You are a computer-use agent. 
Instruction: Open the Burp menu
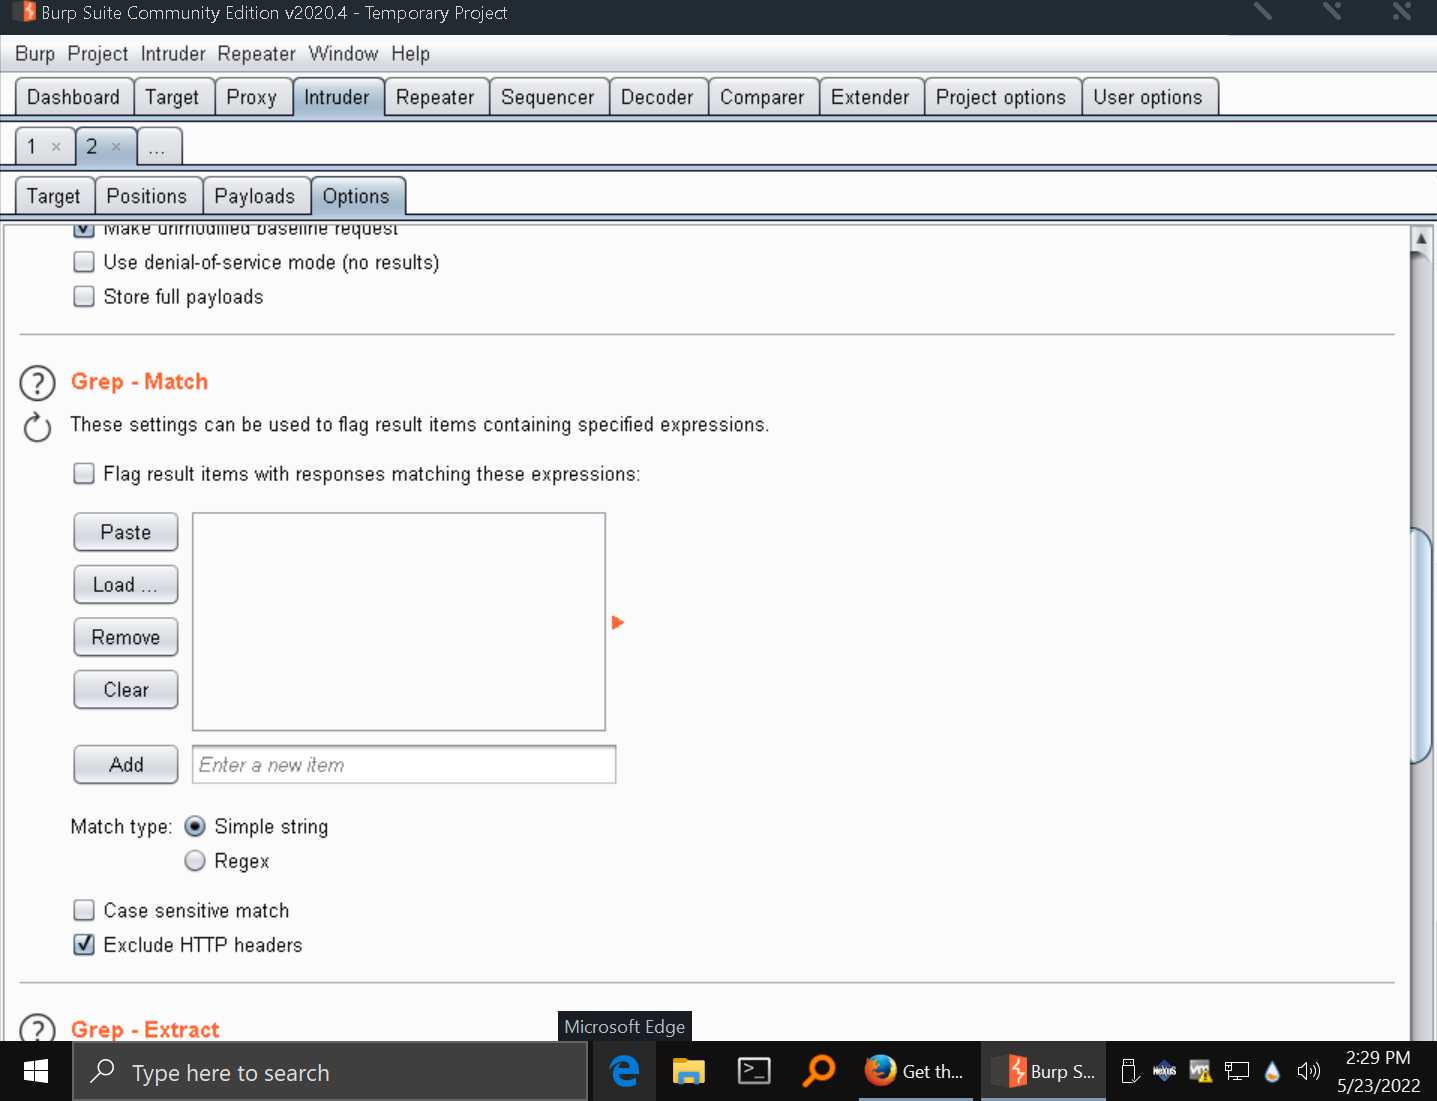[x=35, y=54]
